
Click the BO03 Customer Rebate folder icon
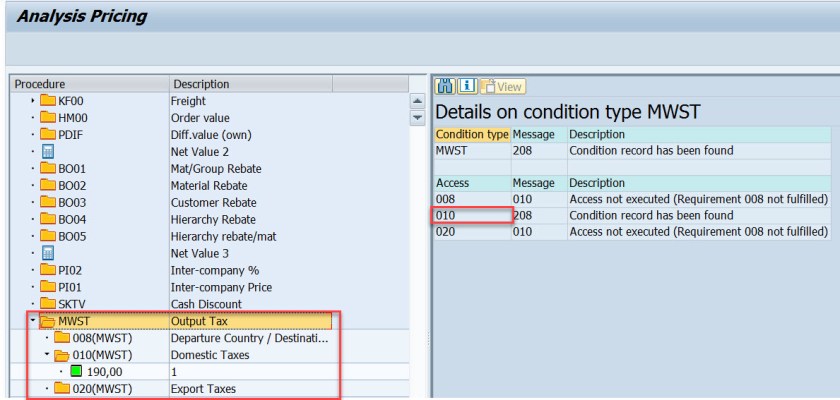click(48, 203)
